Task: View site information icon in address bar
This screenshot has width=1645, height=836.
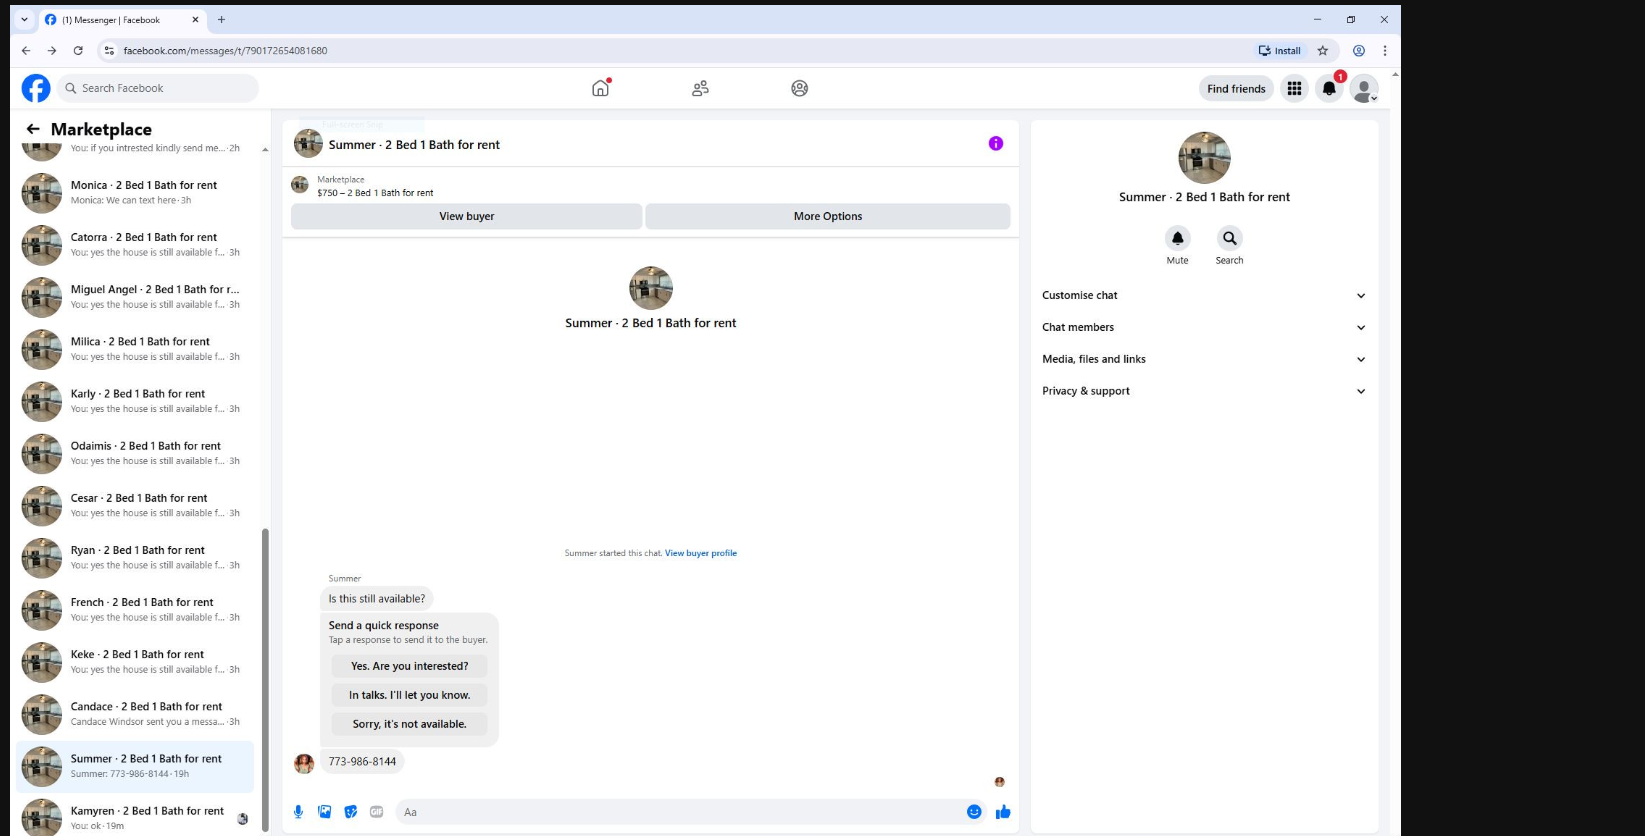Action: [x=110, y=50]
